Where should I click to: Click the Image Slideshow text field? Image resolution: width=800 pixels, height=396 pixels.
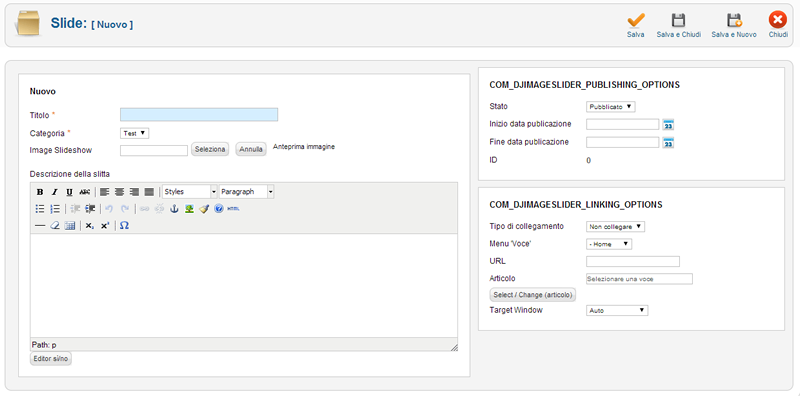pyautogui.click(x=154, y=151)
